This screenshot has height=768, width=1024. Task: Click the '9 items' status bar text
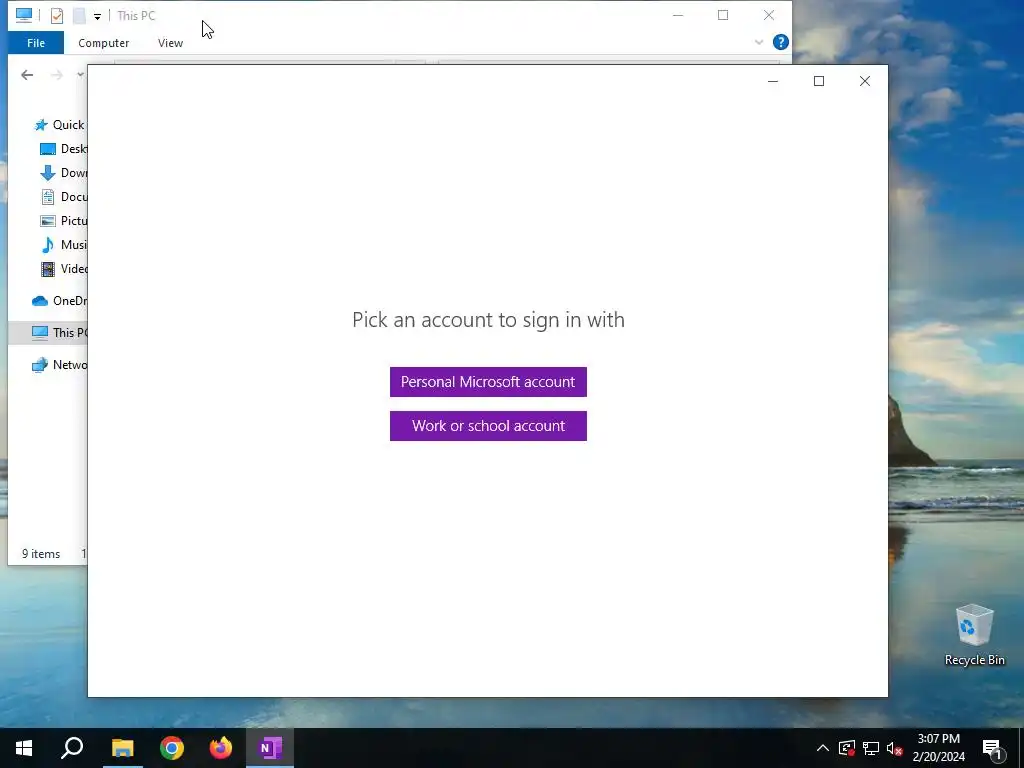pos(40,554)
